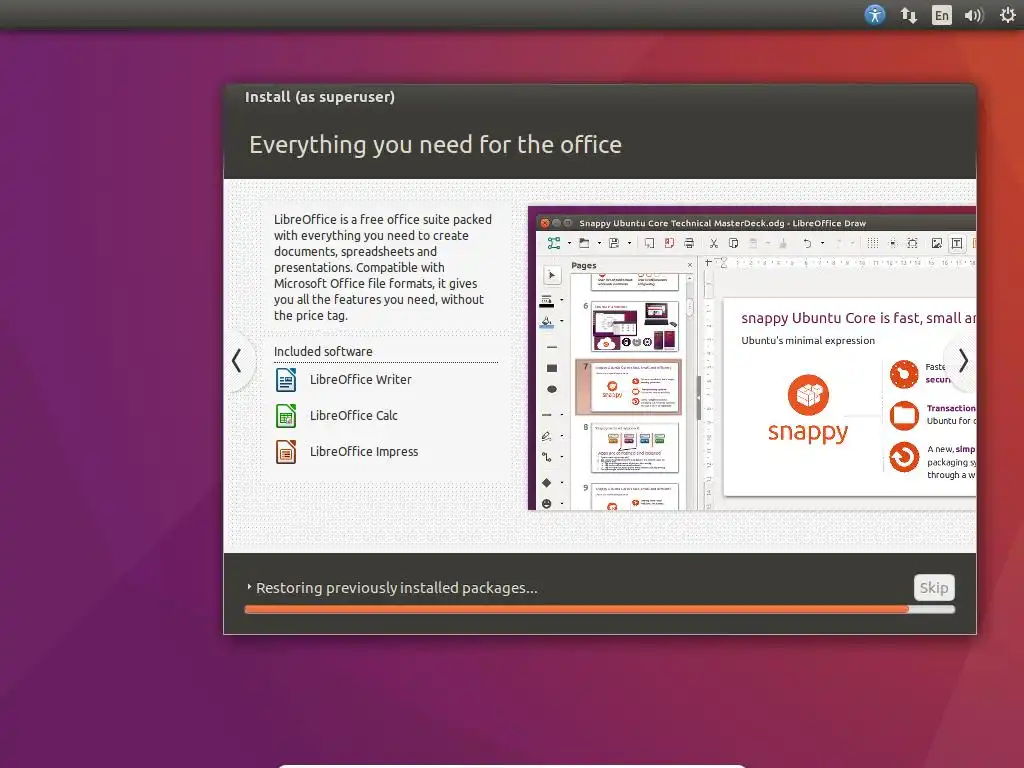Click the LibreOffice Calc icon
Image resolution: width=1024 pixels, height=768 pixels.
pyautogui.click(x=286, y=416)
